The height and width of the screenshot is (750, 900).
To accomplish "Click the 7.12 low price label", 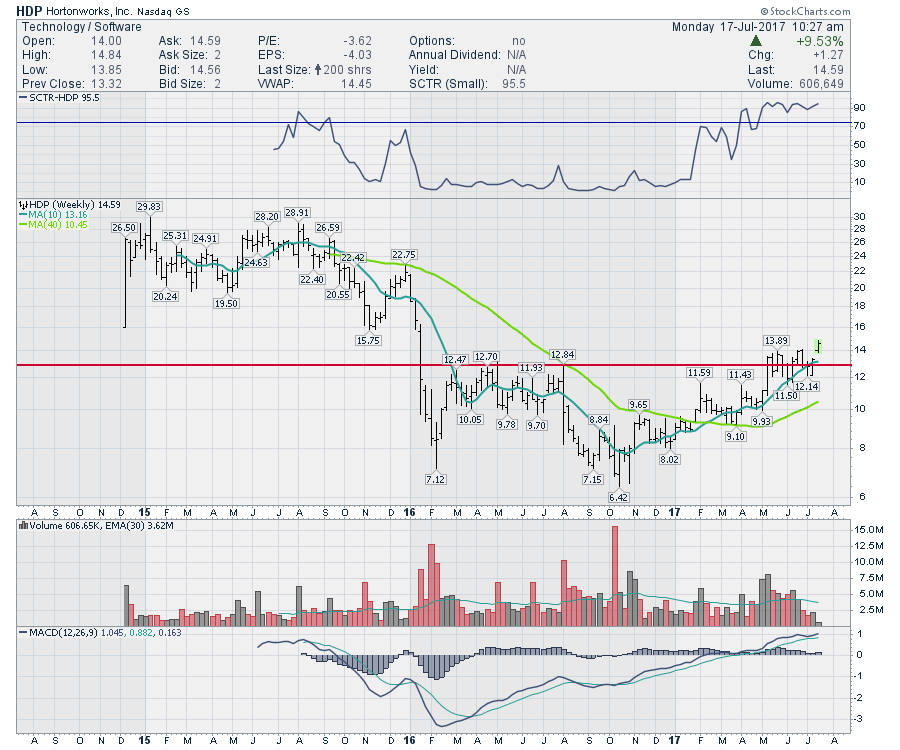I will tap(435, 479).
